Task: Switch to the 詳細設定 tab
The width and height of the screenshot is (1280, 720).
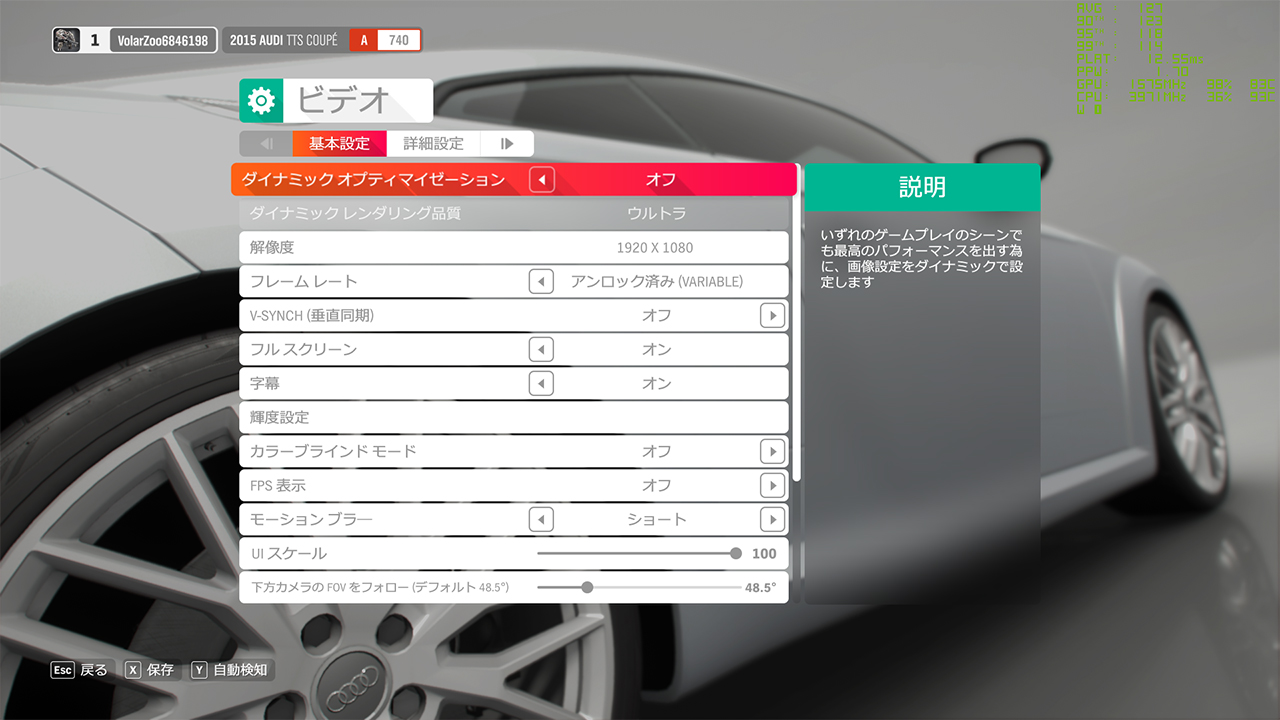Action: tap(433, 143)
